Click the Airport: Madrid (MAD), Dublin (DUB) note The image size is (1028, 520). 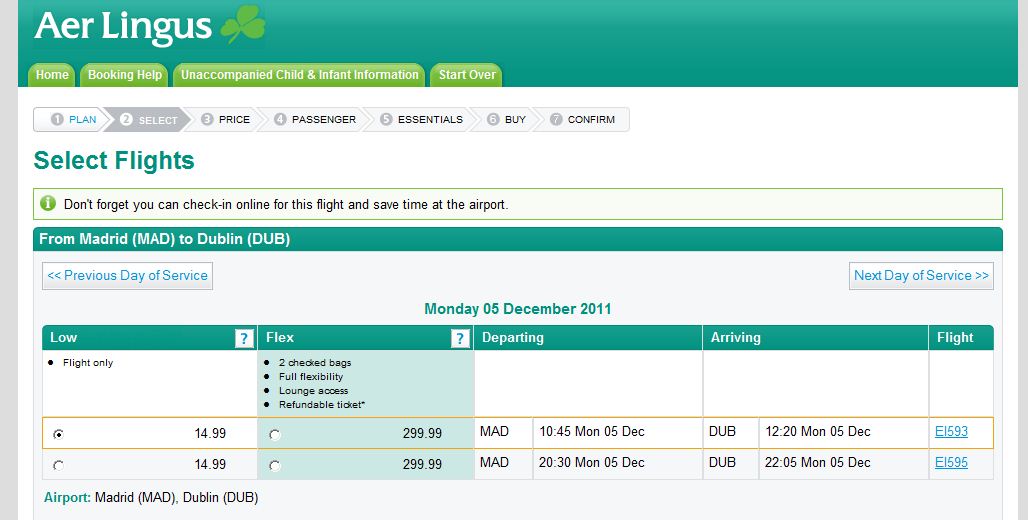[151, 498]
